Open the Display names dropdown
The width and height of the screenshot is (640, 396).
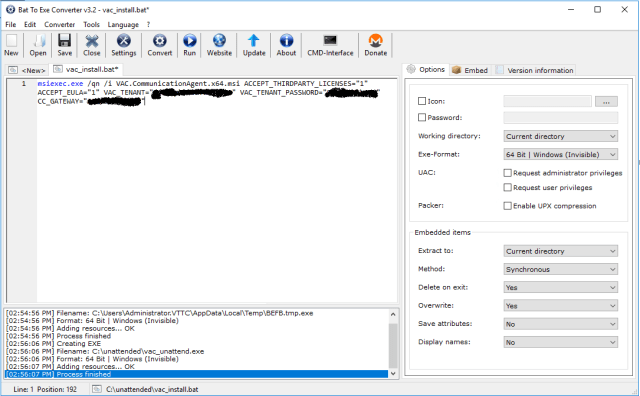(560, 342)
